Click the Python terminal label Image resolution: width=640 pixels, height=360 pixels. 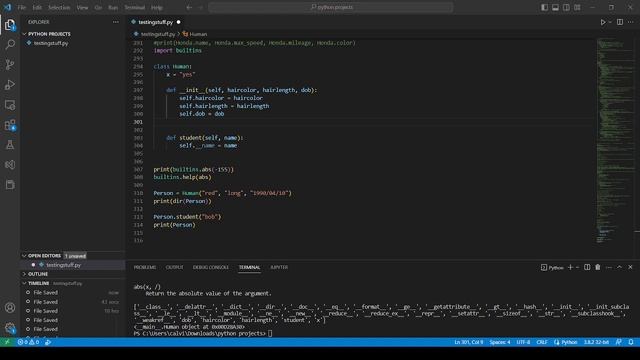coord(552,268)
